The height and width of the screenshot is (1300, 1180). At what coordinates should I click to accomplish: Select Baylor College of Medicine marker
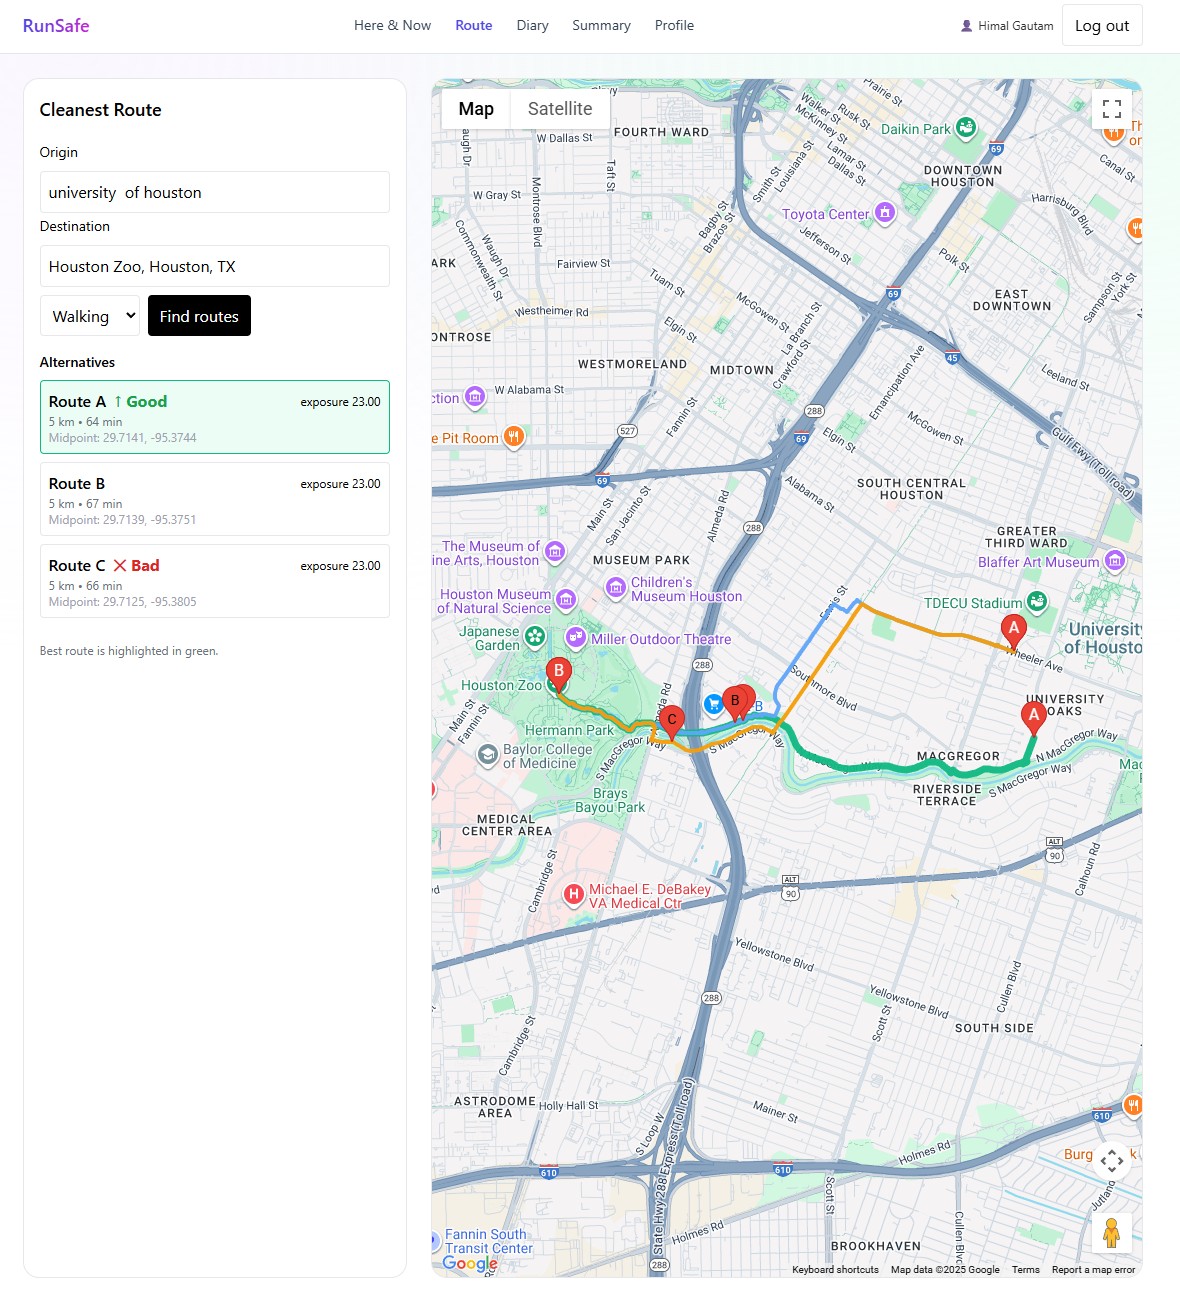487,755
